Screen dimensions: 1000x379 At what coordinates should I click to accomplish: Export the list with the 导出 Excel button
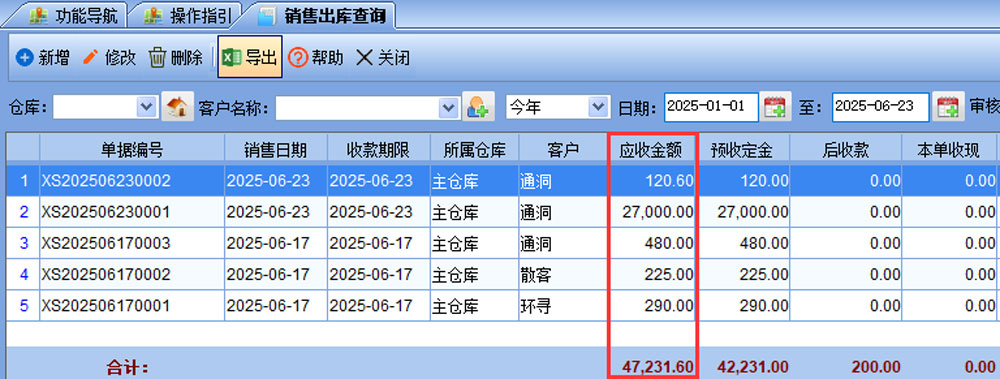click(249, 57)
